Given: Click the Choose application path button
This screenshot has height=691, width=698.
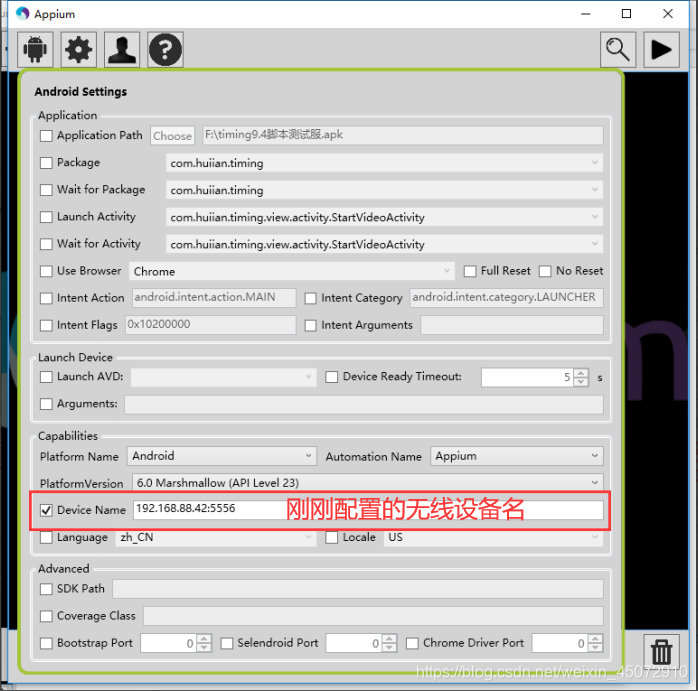Looking at the screenshot, I should pos(172,136).
